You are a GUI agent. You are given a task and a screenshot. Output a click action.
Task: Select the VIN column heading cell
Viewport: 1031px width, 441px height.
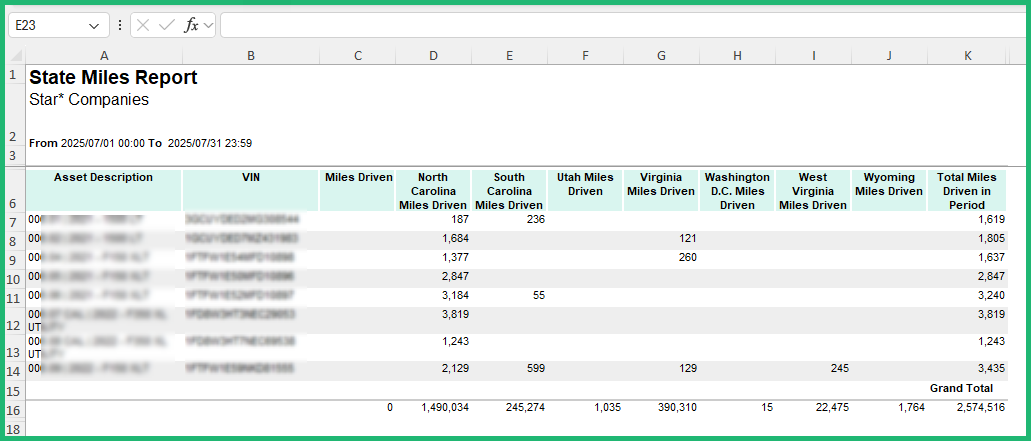[x=251, y=178]
